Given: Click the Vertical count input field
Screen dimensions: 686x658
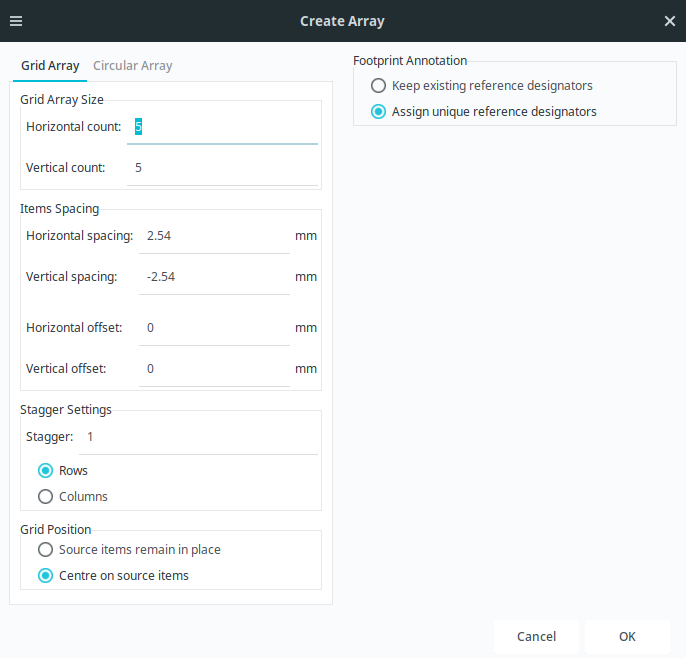Looking at the screenshot, I should [x=222, y=168].
